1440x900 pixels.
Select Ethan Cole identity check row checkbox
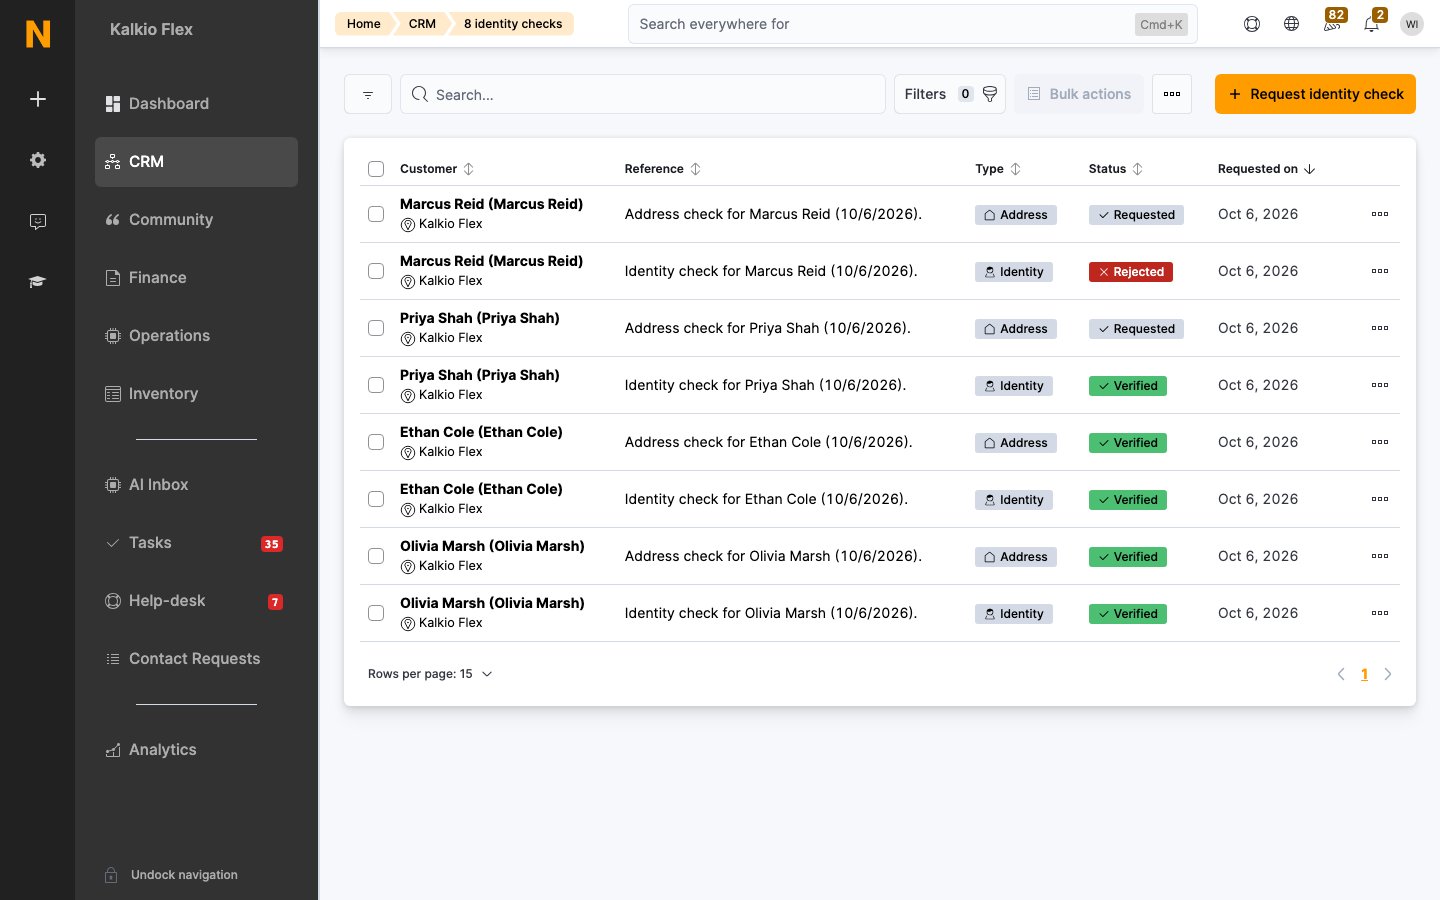(x=376, y=499)
